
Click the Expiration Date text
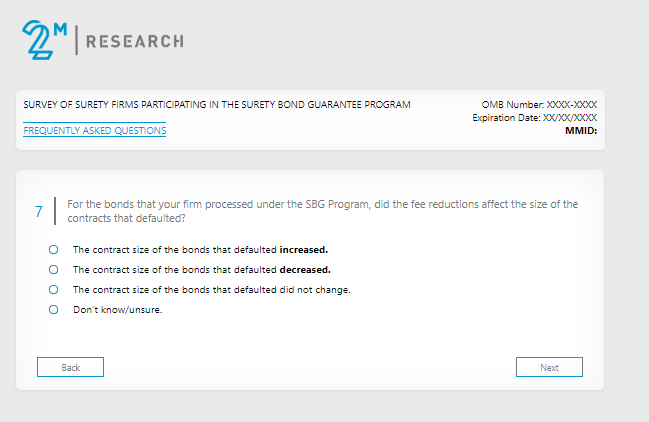(534, 118)
